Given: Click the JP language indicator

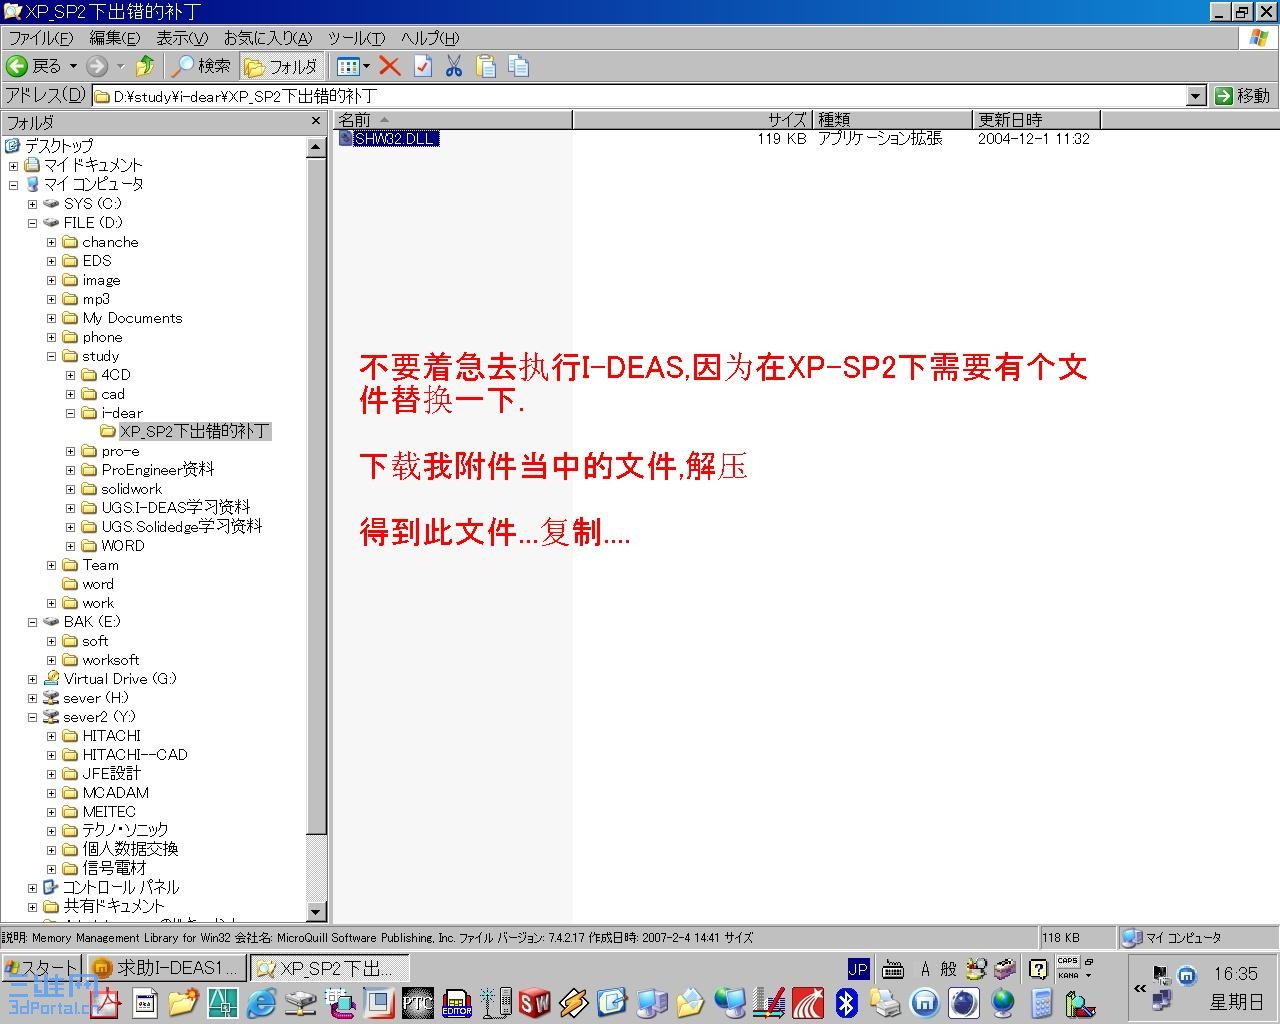Looking at the screenshot, I should point(858,968).
